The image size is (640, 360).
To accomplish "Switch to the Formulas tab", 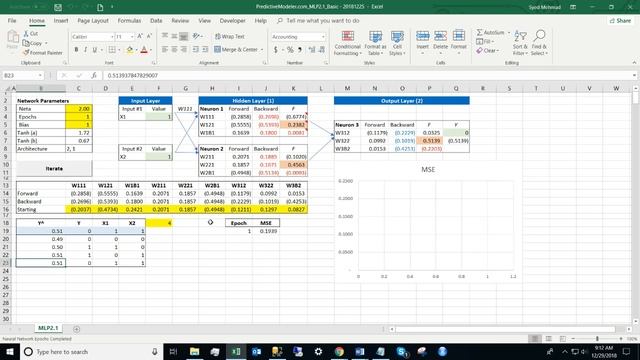I will coord(129,20).
